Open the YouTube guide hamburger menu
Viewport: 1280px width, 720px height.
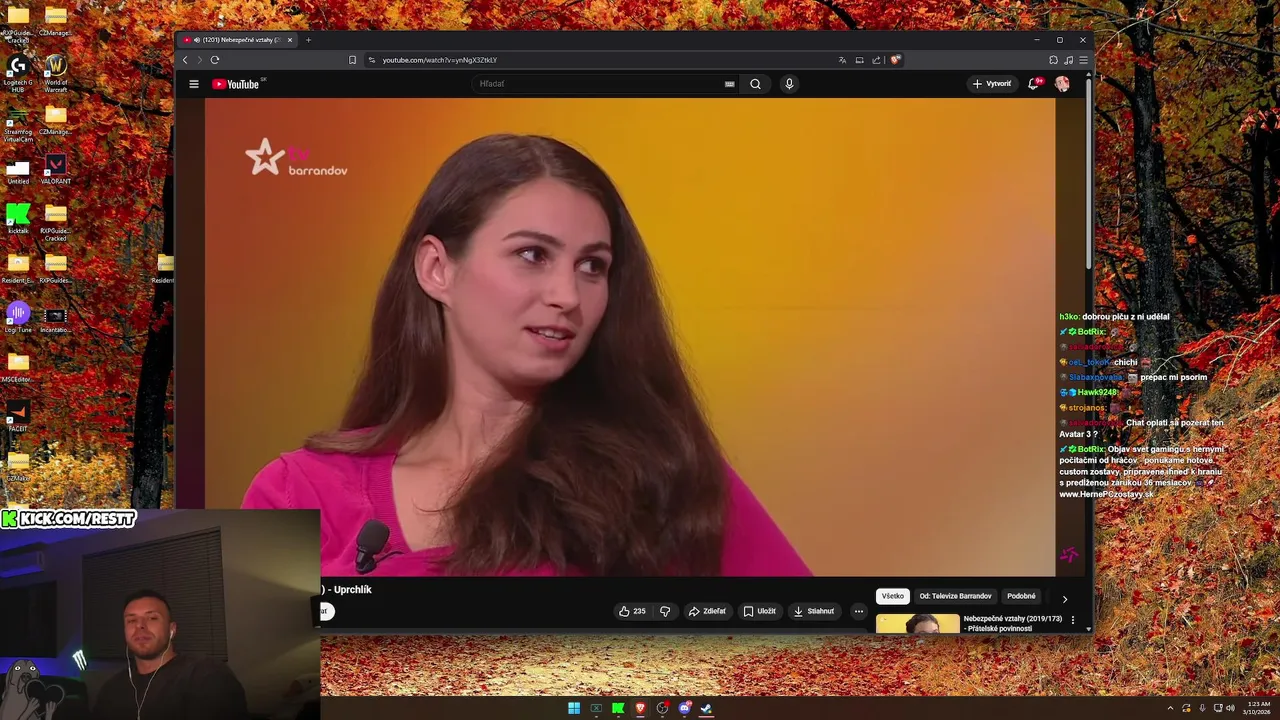[194, 84]
